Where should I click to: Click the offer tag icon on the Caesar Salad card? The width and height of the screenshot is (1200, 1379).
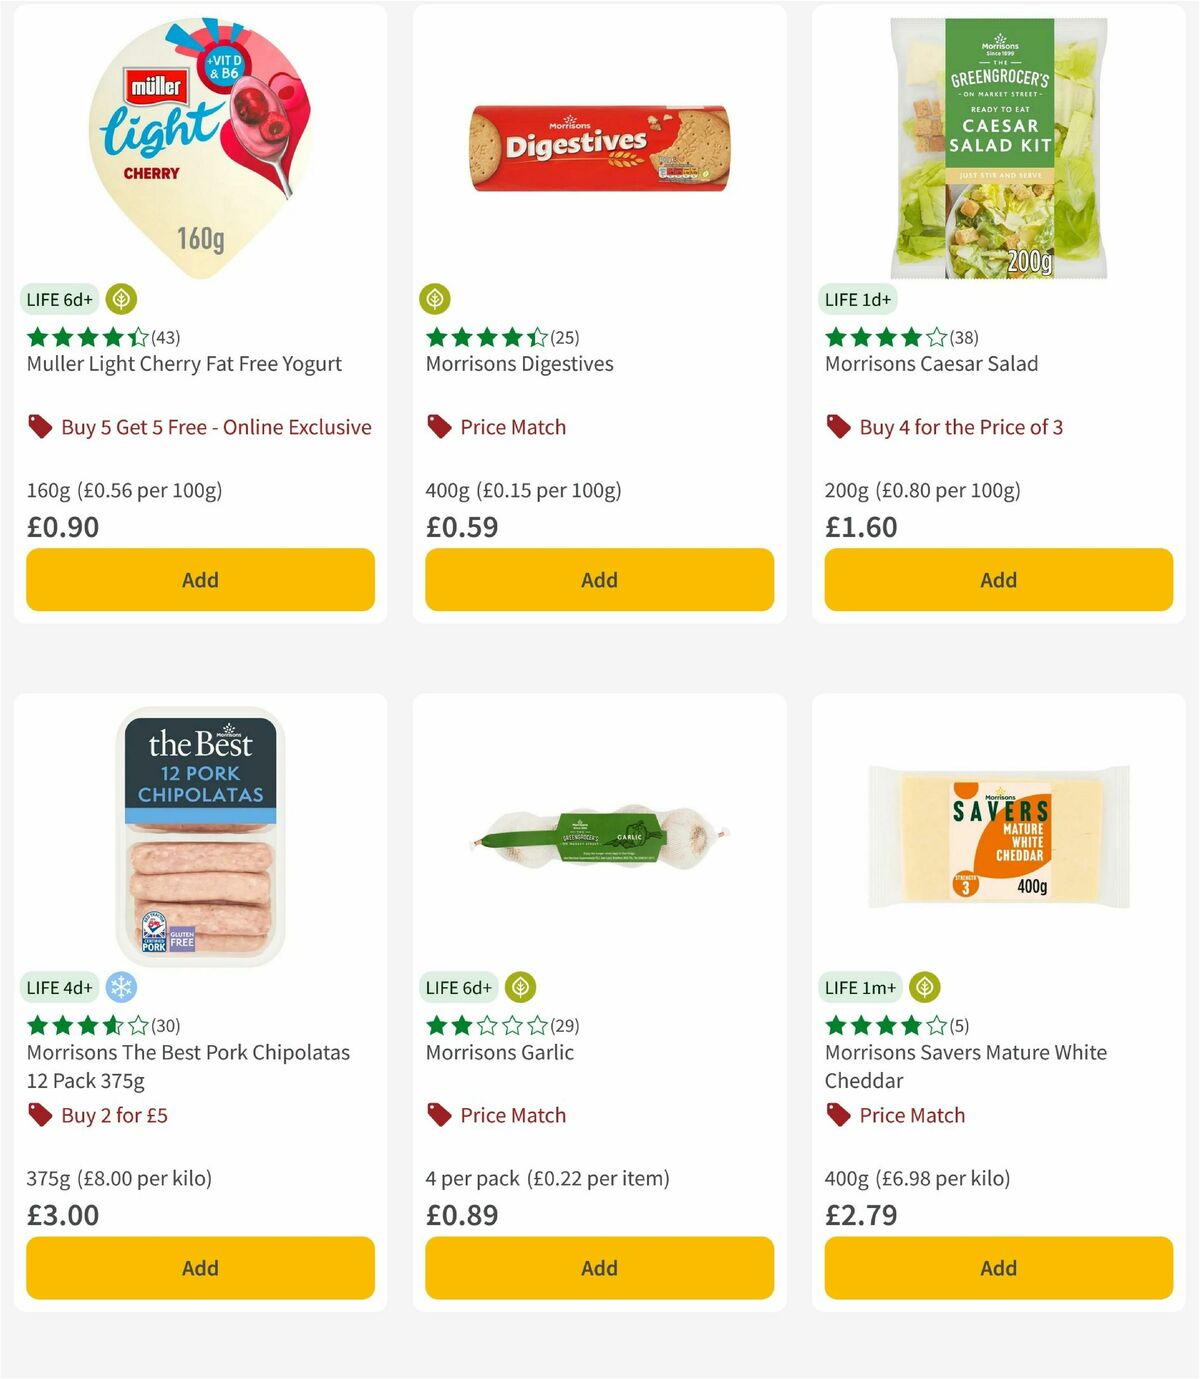point(837,426)
